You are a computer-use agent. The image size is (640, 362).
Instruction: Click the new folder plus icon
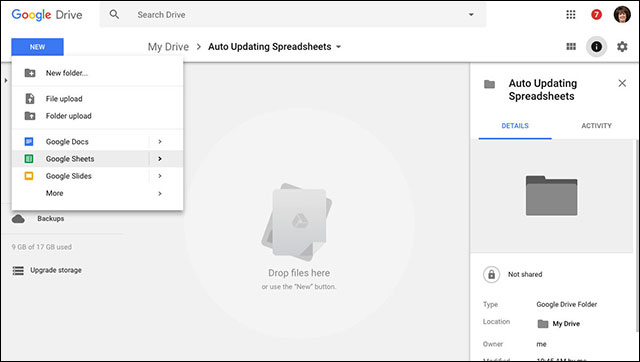[30, 73]
